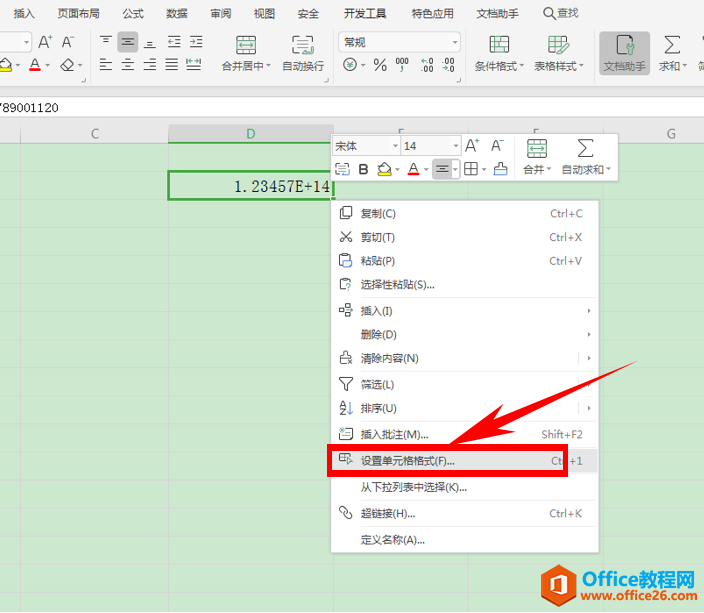The width and height of the screenshot is (704, 613).
Task: Click format painter in mini toolbar
Action: click(501, 169)
